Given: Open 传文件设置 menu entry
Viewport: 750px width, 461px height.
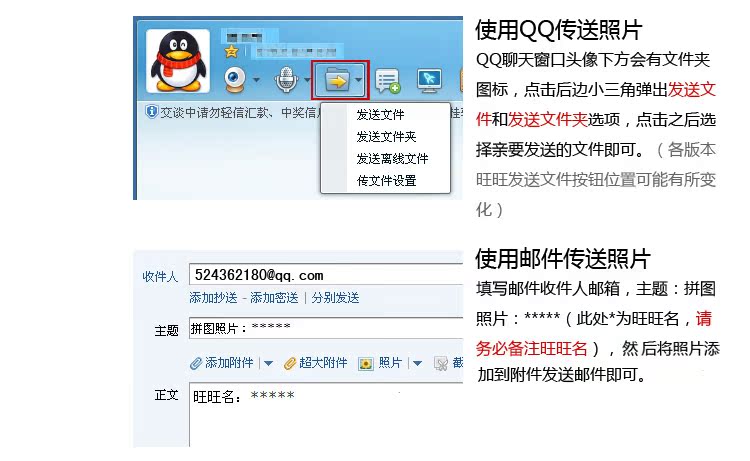Looking at the screenshot, I should tap(386, 181).
